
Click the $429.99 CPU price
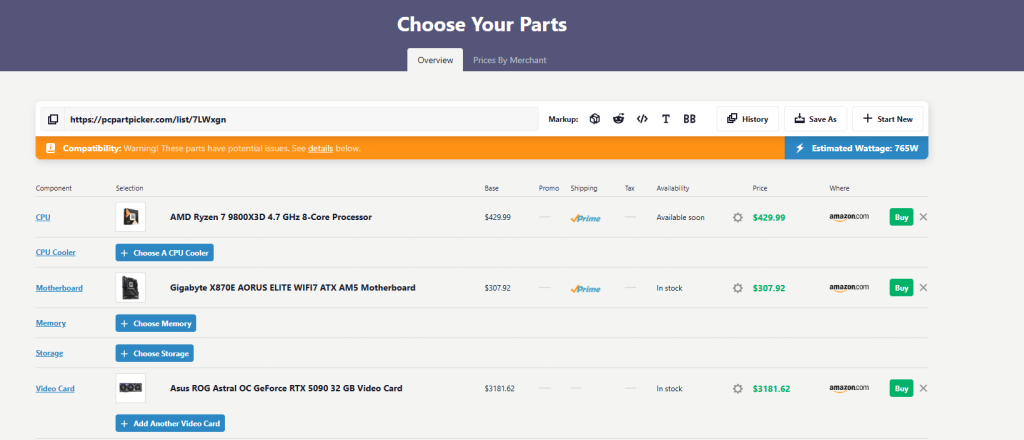[769, 217]
